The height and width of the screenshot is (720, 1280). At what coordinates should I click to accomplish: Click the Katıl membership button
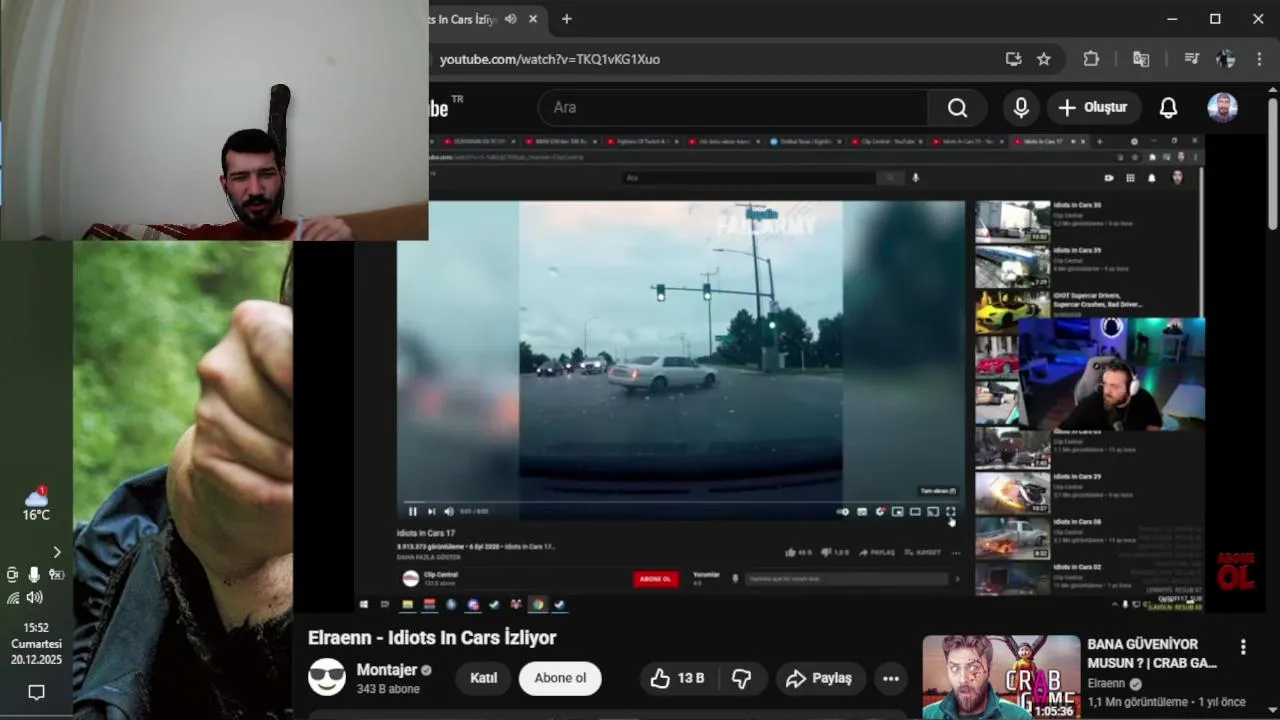point(484,678)
